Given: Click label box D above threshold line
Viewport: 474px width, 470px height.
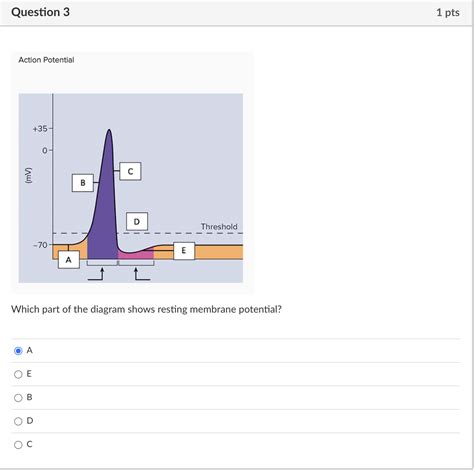Looking at the screenshot, I should (x=137, y=221).
